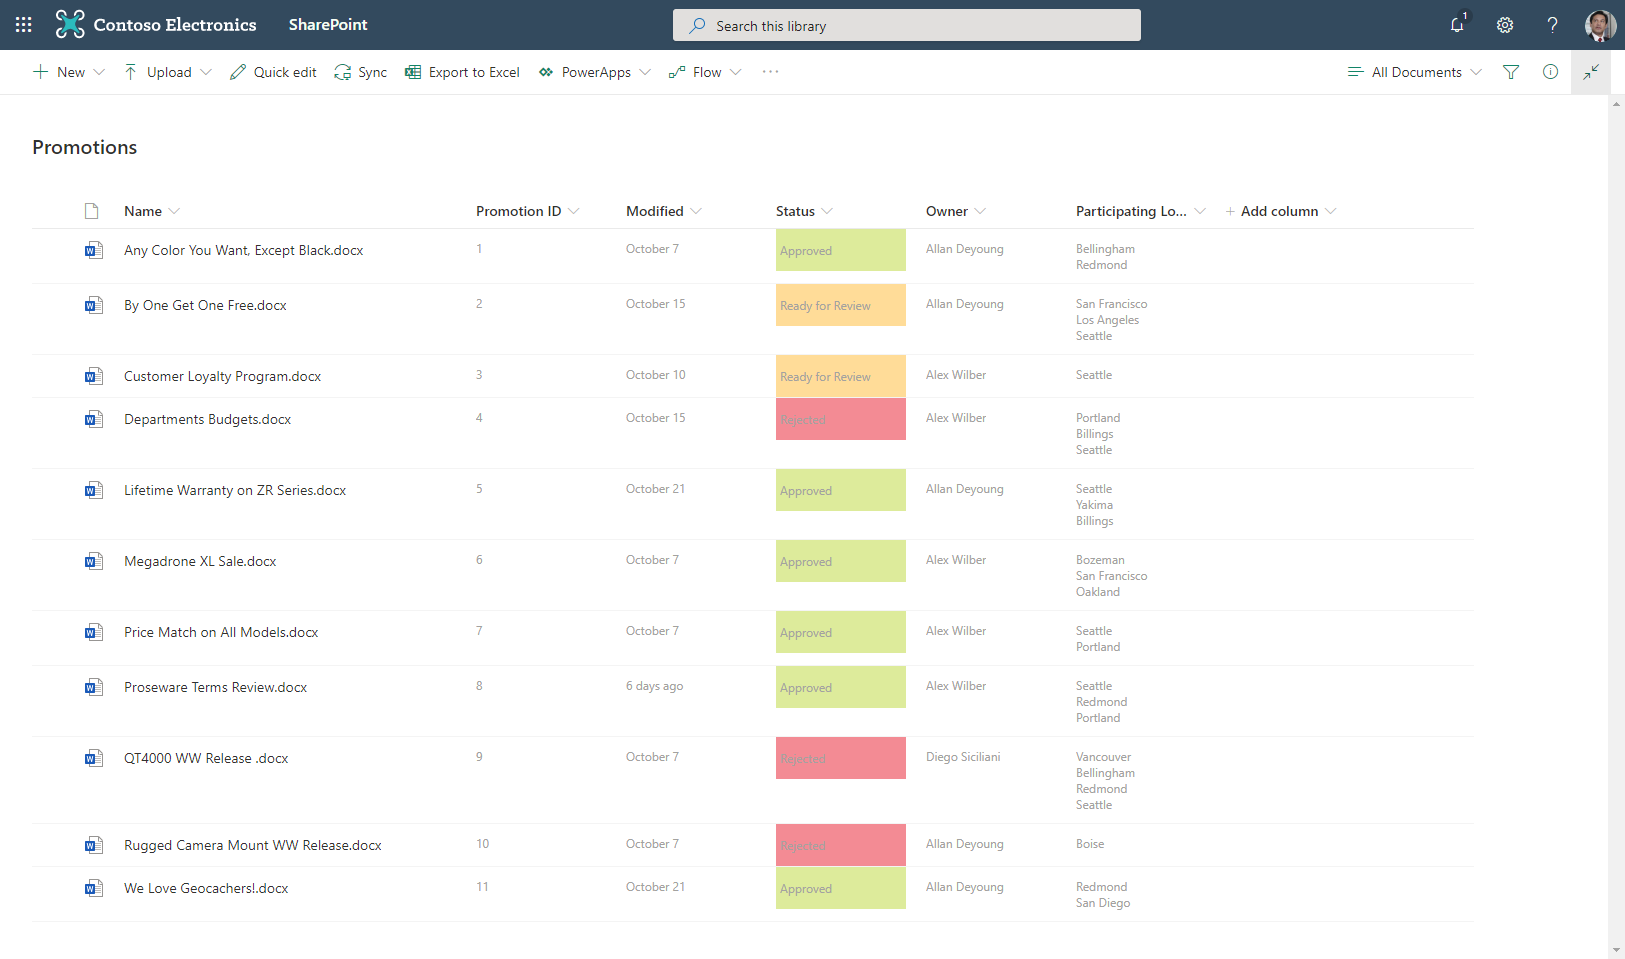
Task: Click the Add column header
Action: pyautogui.click(x=1280, y=211)
